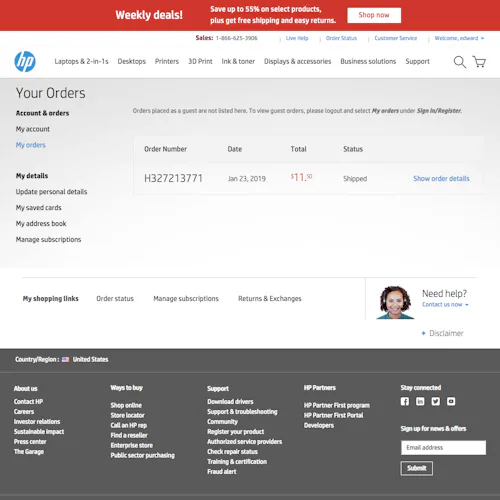Open the shopping cart icon
500x500 pixels.
(x=479, y=62)
